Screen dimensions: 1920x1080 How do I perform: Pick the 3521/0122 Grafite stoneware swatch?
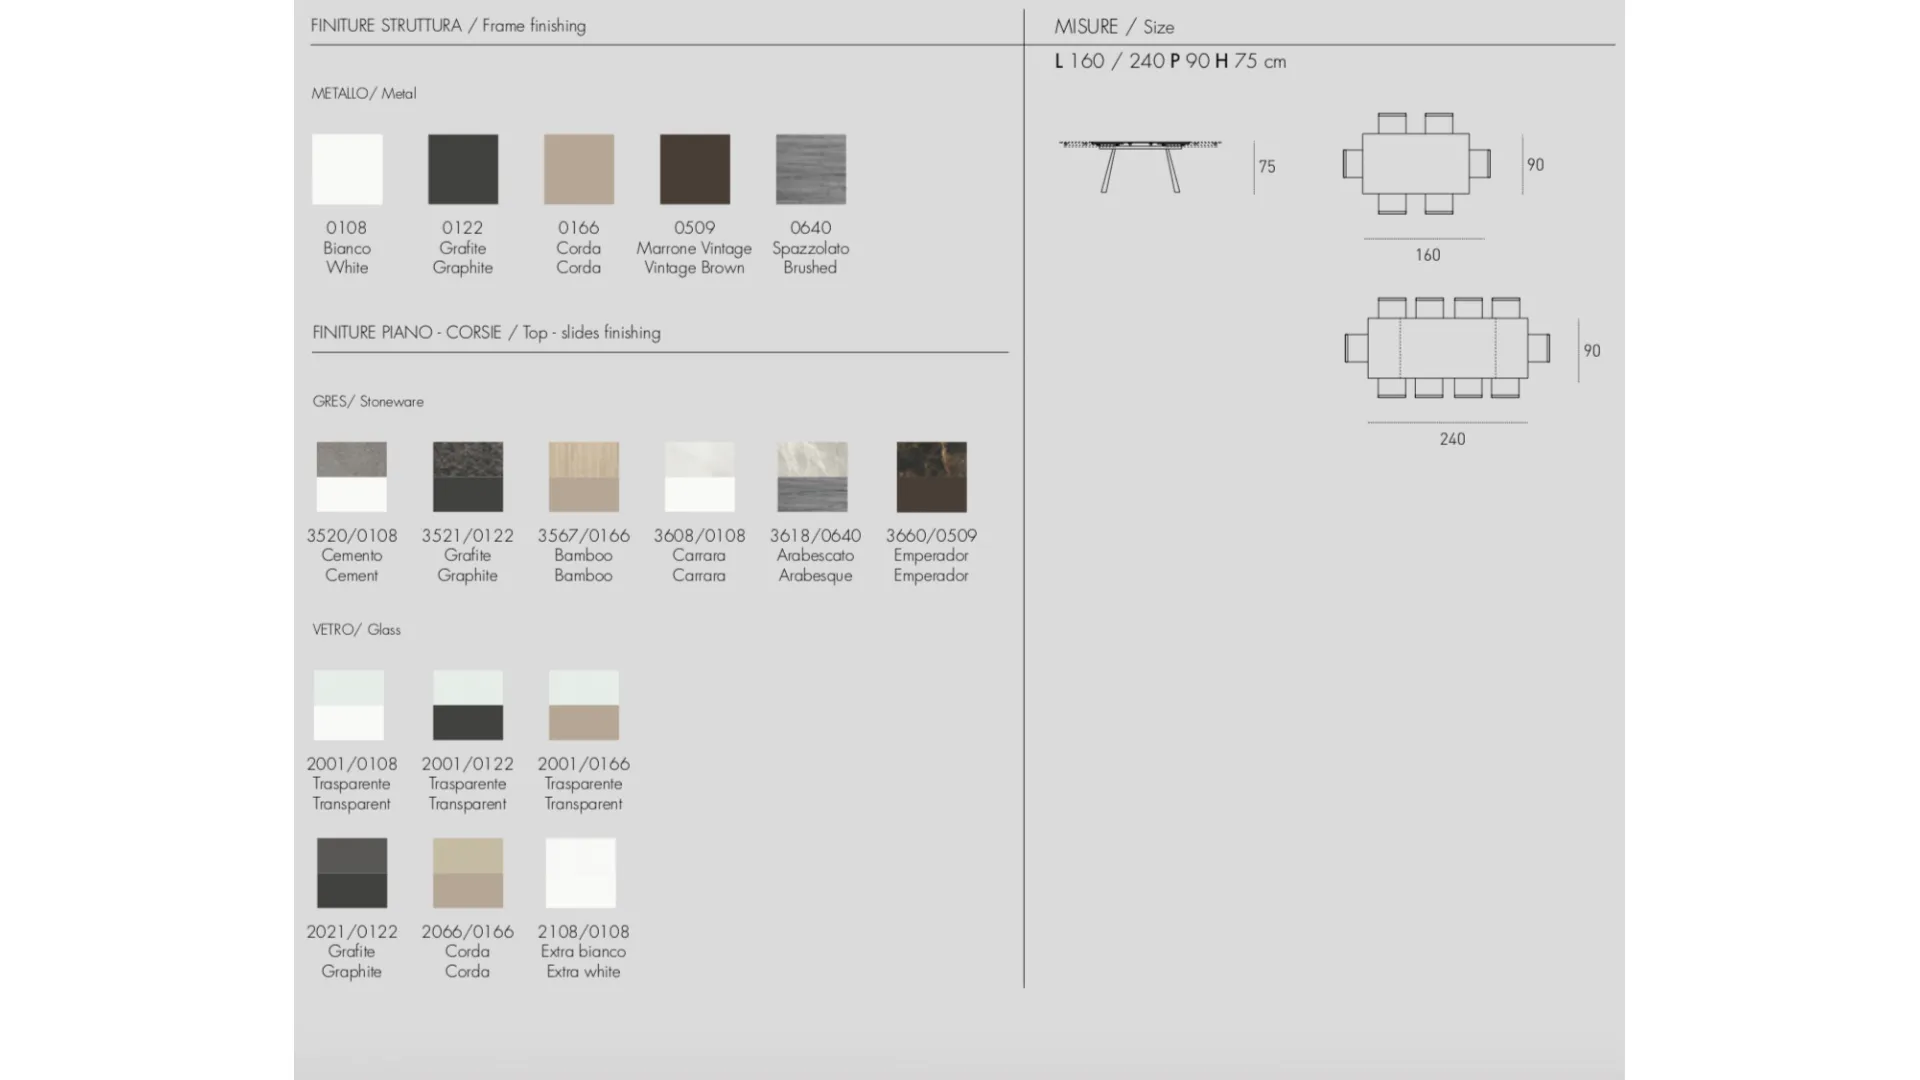click(x=468, y=477)
